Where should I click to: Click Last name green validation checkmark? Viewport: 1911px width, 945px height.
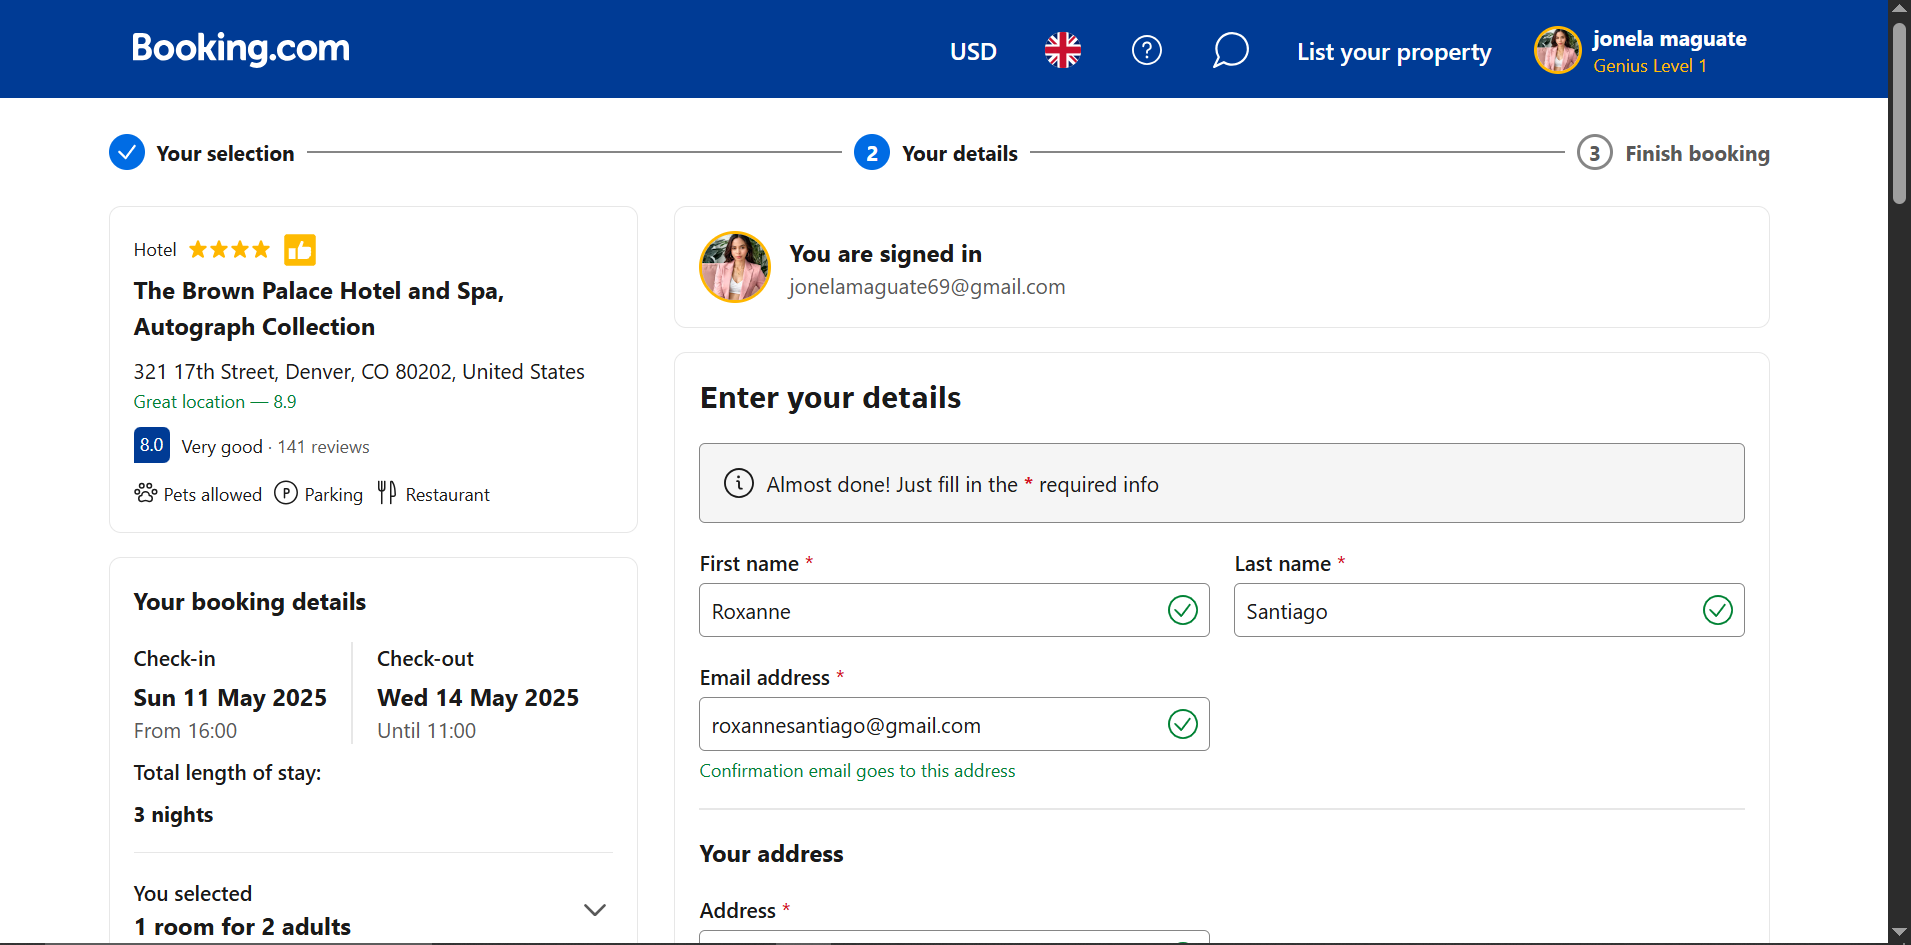click(x=1718, y=610)
